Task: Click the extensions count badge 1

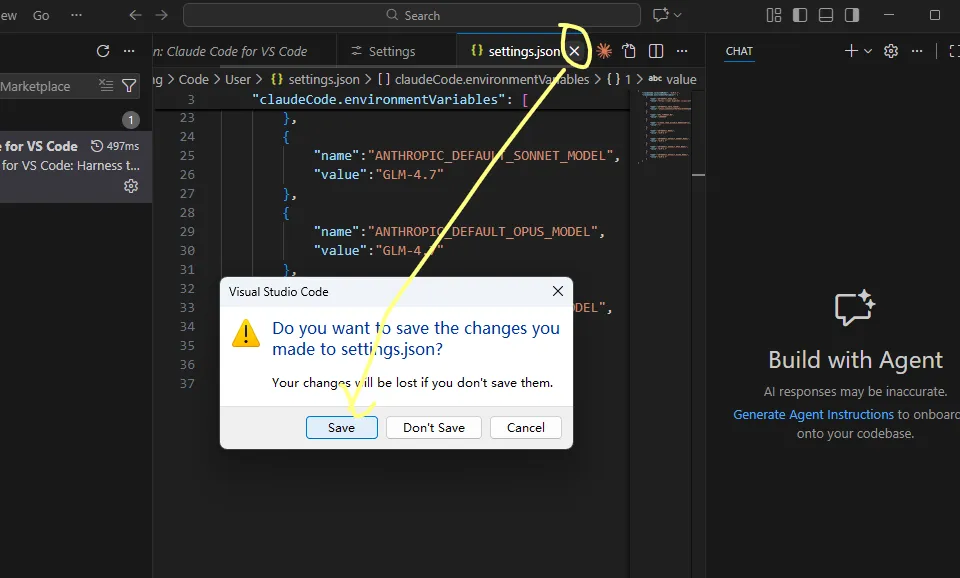Action: pyautogui.click(x=130, y=120)
